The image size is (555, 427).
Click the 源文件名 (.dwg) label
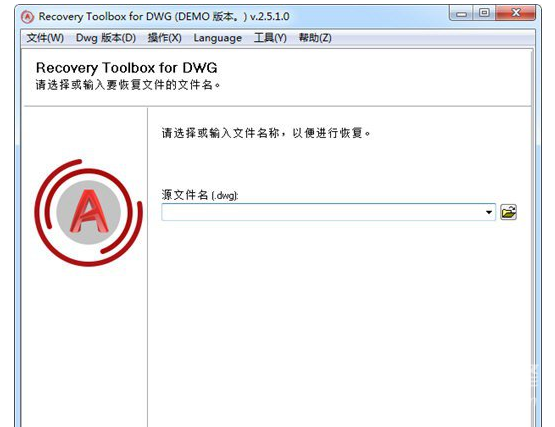200,195
